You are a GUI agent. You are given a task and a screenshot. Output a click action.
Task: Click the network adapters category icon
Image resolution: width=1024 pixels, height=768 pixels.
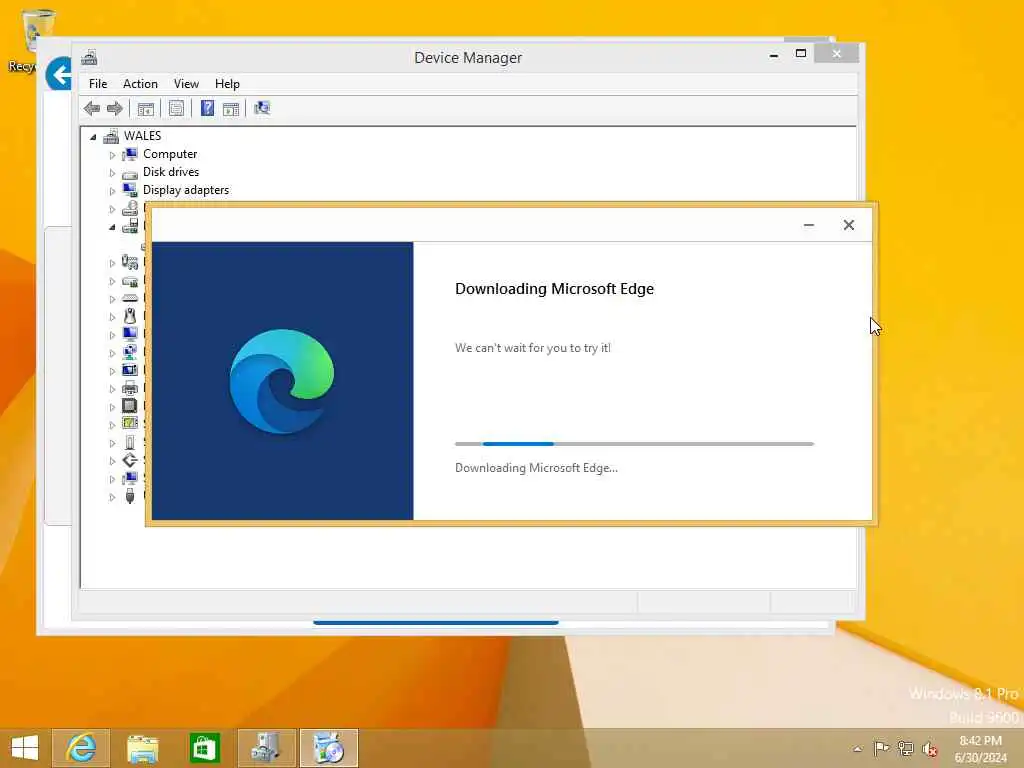click(x=130, y=352)
